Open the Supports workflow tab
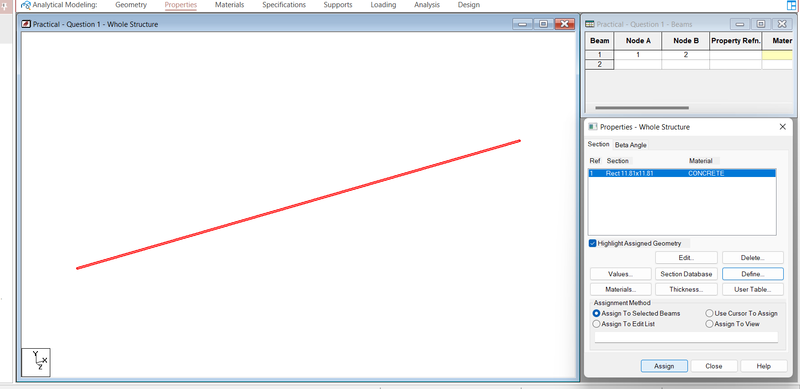 point(338,5)
